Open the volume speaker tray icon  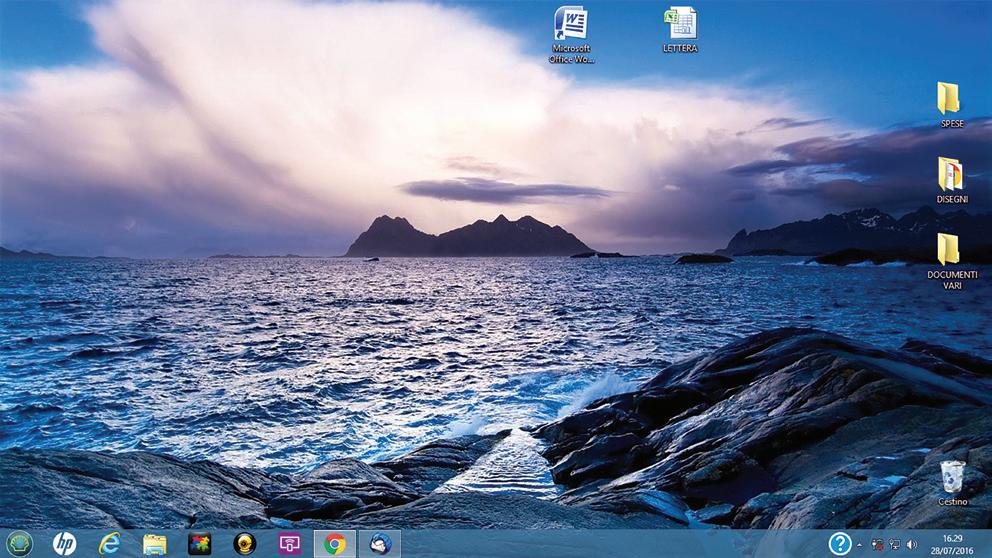click(x=912, y=544)
